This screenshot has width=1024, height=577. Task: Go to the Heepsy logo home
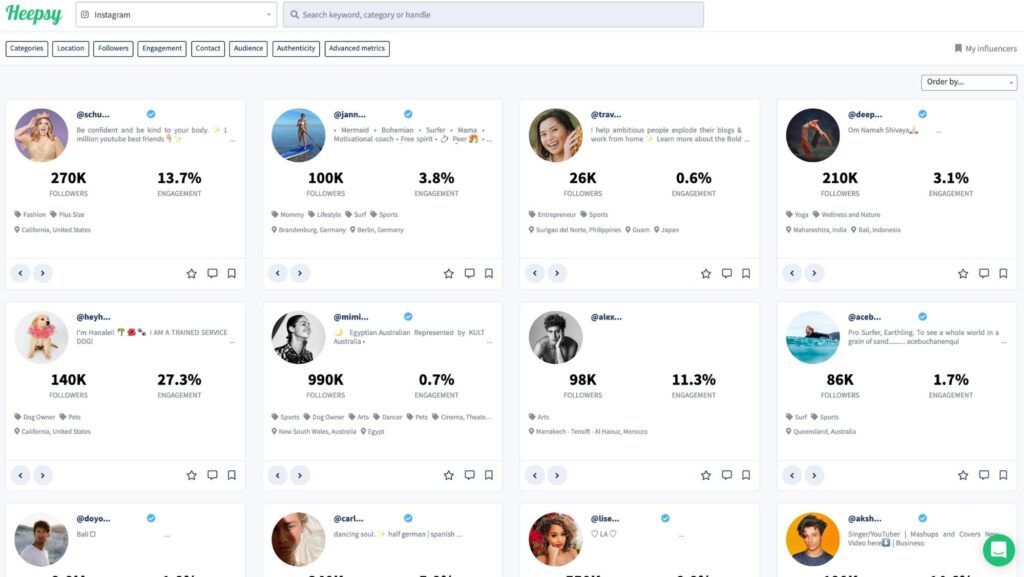(34, 14)
